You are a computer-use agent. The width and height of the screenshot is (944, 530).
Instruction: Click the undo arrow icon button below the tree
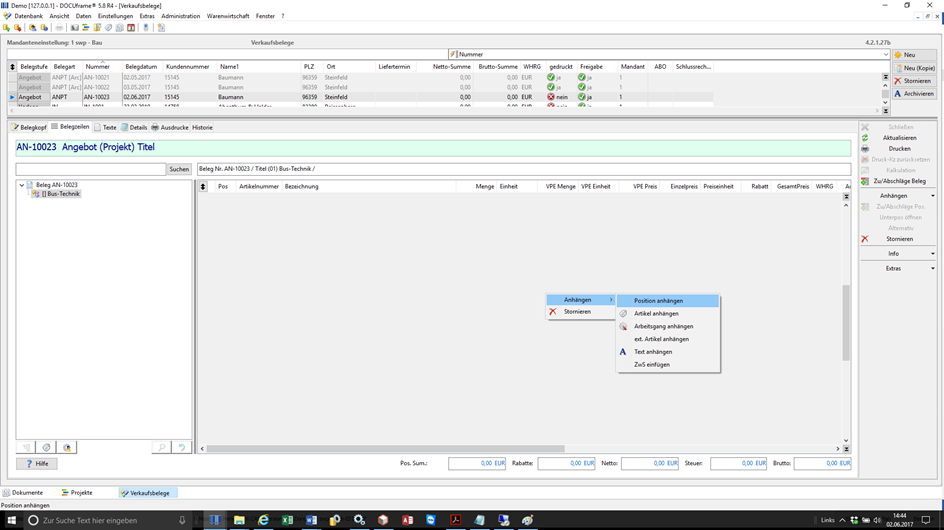pos(182,447)
